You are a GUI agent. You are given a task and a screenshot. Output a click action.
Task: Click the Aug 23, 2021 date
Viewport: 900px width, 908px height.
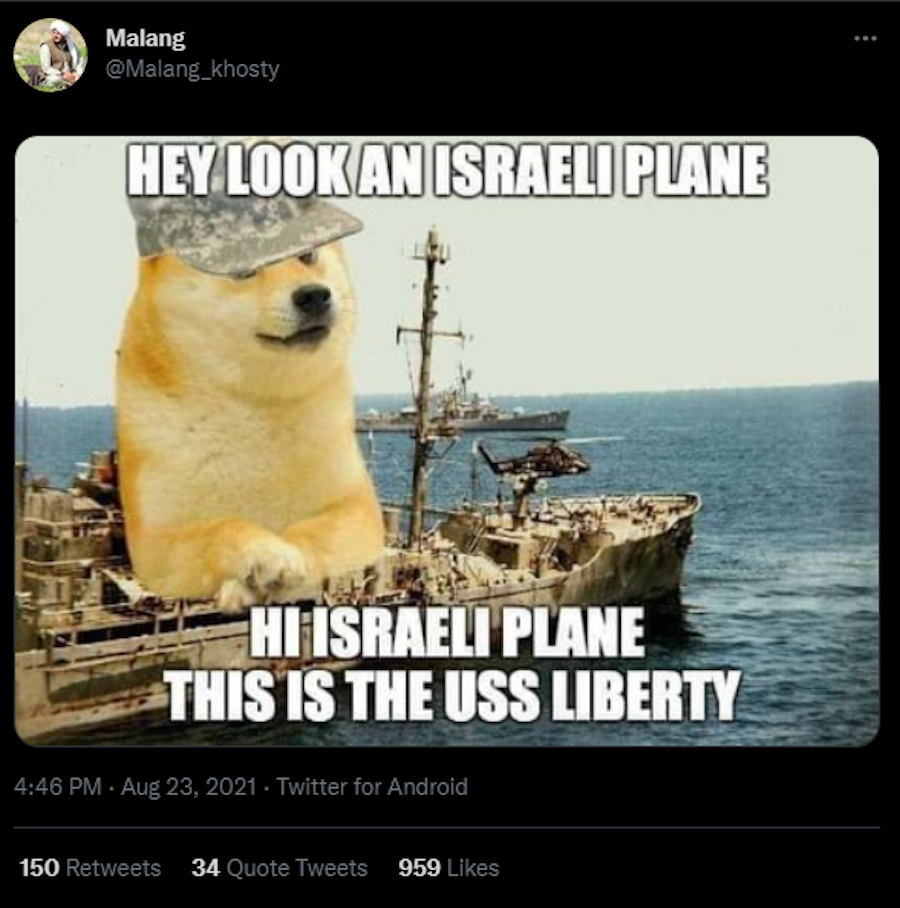tap(189, 787)
